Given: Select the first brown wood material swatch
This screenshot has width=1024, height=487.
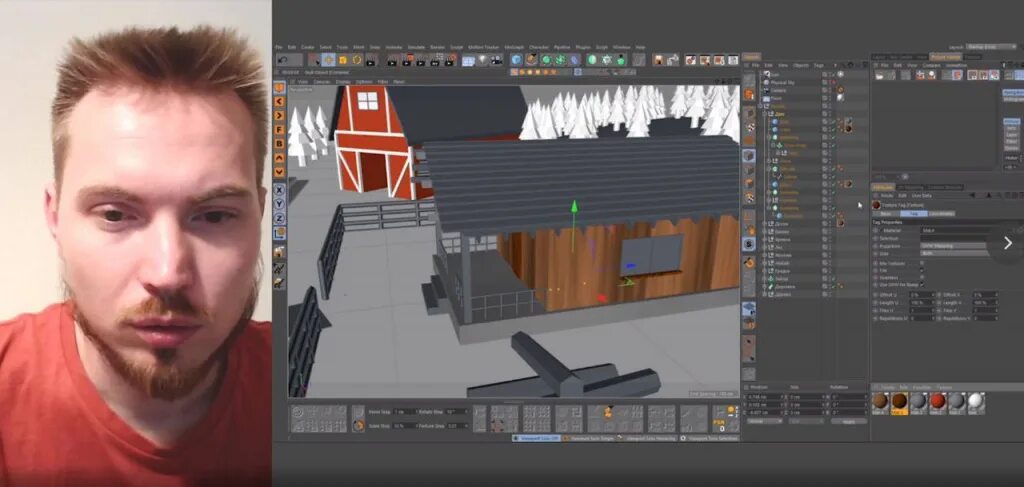Looking at the screenshot, I should point(880,403).
